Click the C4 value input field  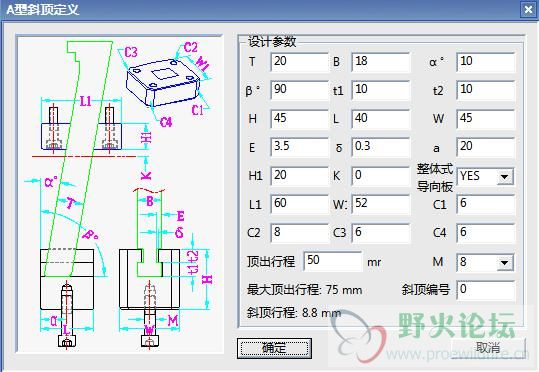(485, 233)
